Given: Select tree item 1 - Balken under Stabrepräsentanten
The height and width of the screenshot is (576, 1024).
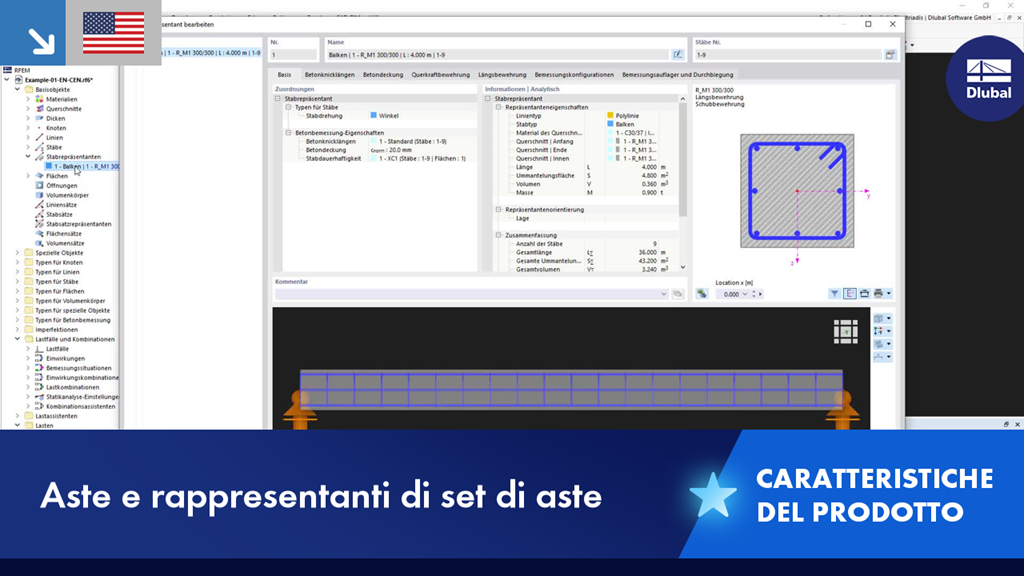Looking at the screenshot, I should click(x=82, y=167).
